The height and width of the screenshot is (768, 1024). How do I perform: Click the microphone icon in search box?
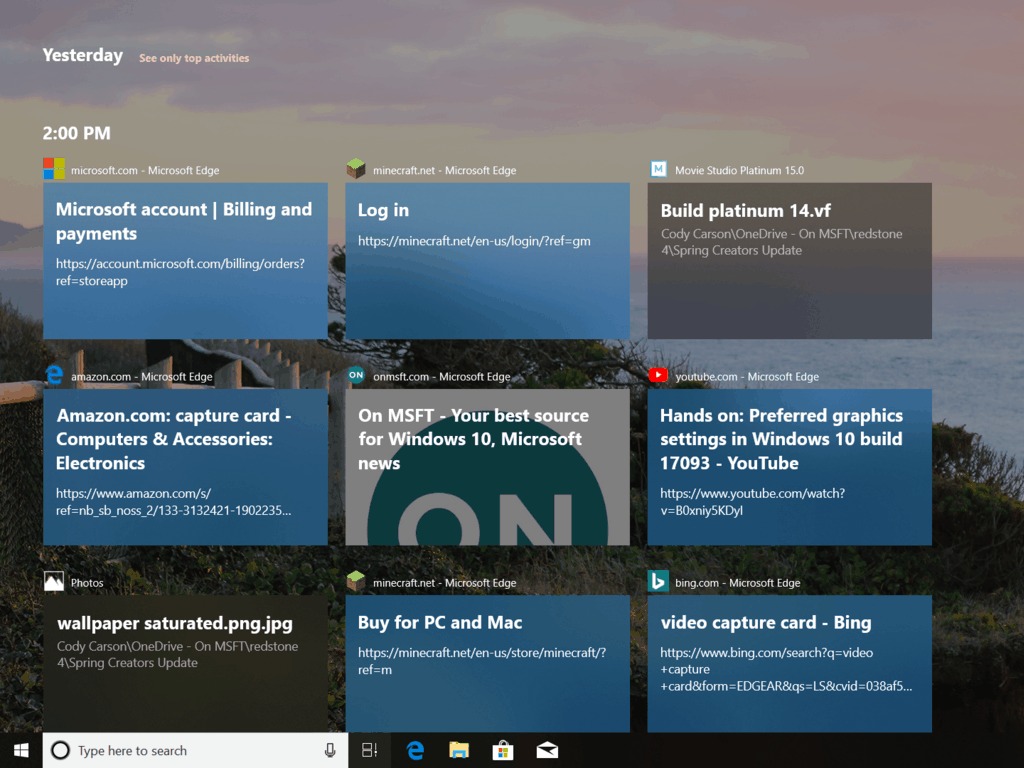point(330,750)
